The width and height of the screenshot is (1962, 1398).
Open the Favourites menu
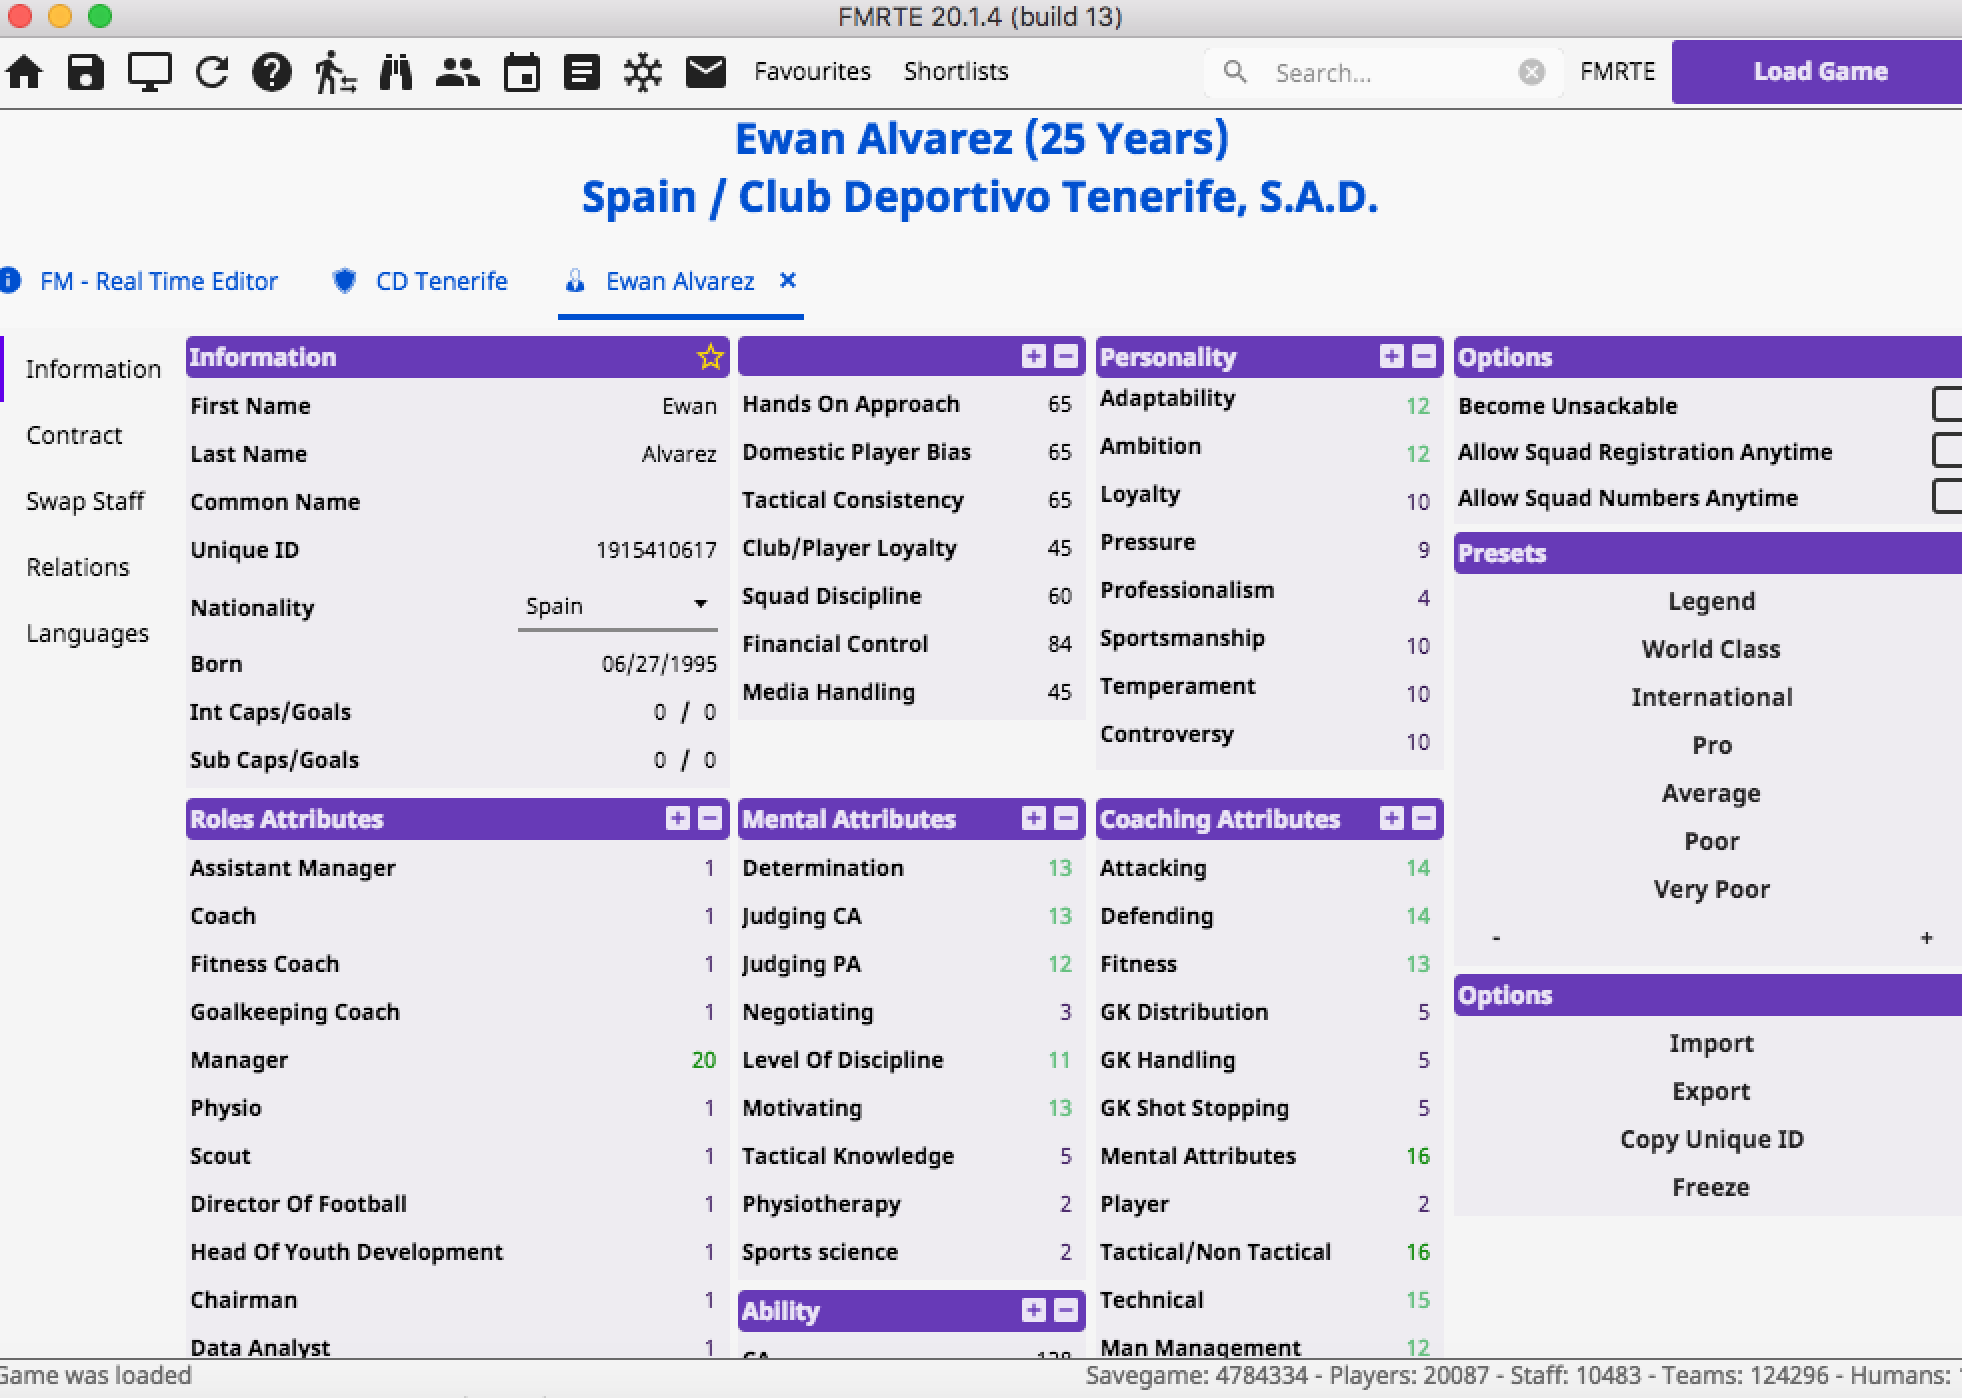(812, 72)
